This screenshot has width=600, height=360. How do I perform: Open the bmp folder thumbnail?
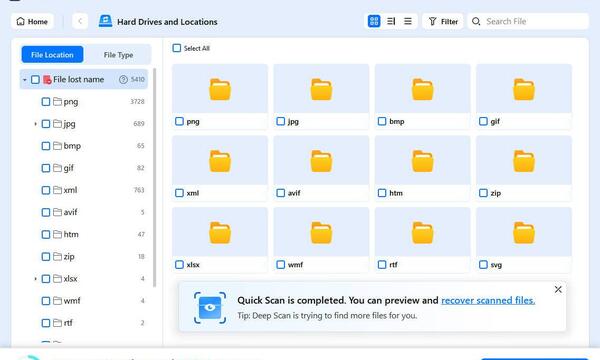point(422,89)
